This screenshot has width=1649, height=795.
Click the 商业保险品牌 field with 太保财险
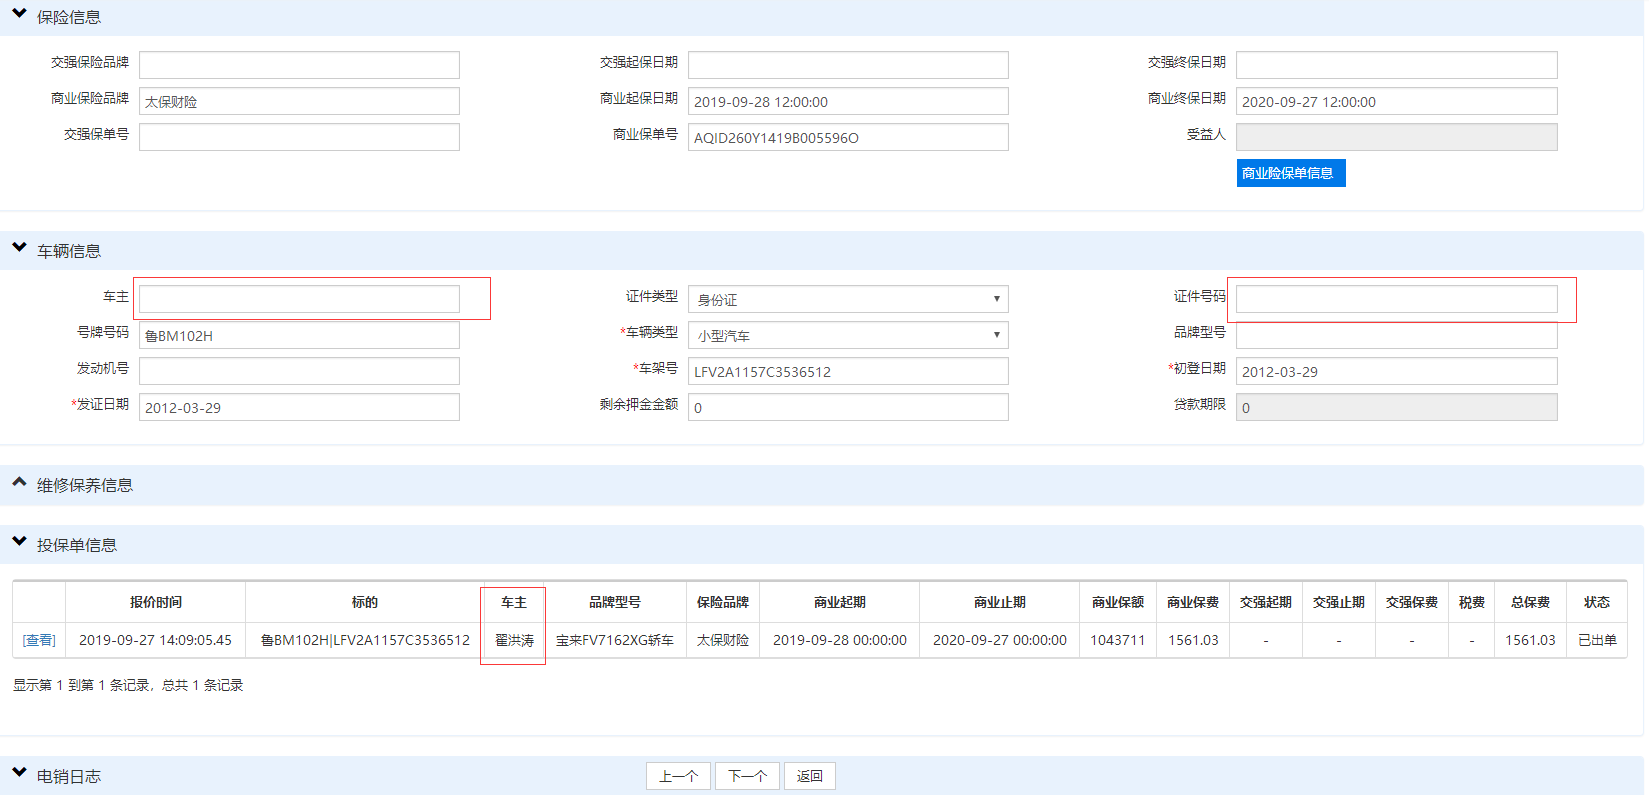(299, 101)
